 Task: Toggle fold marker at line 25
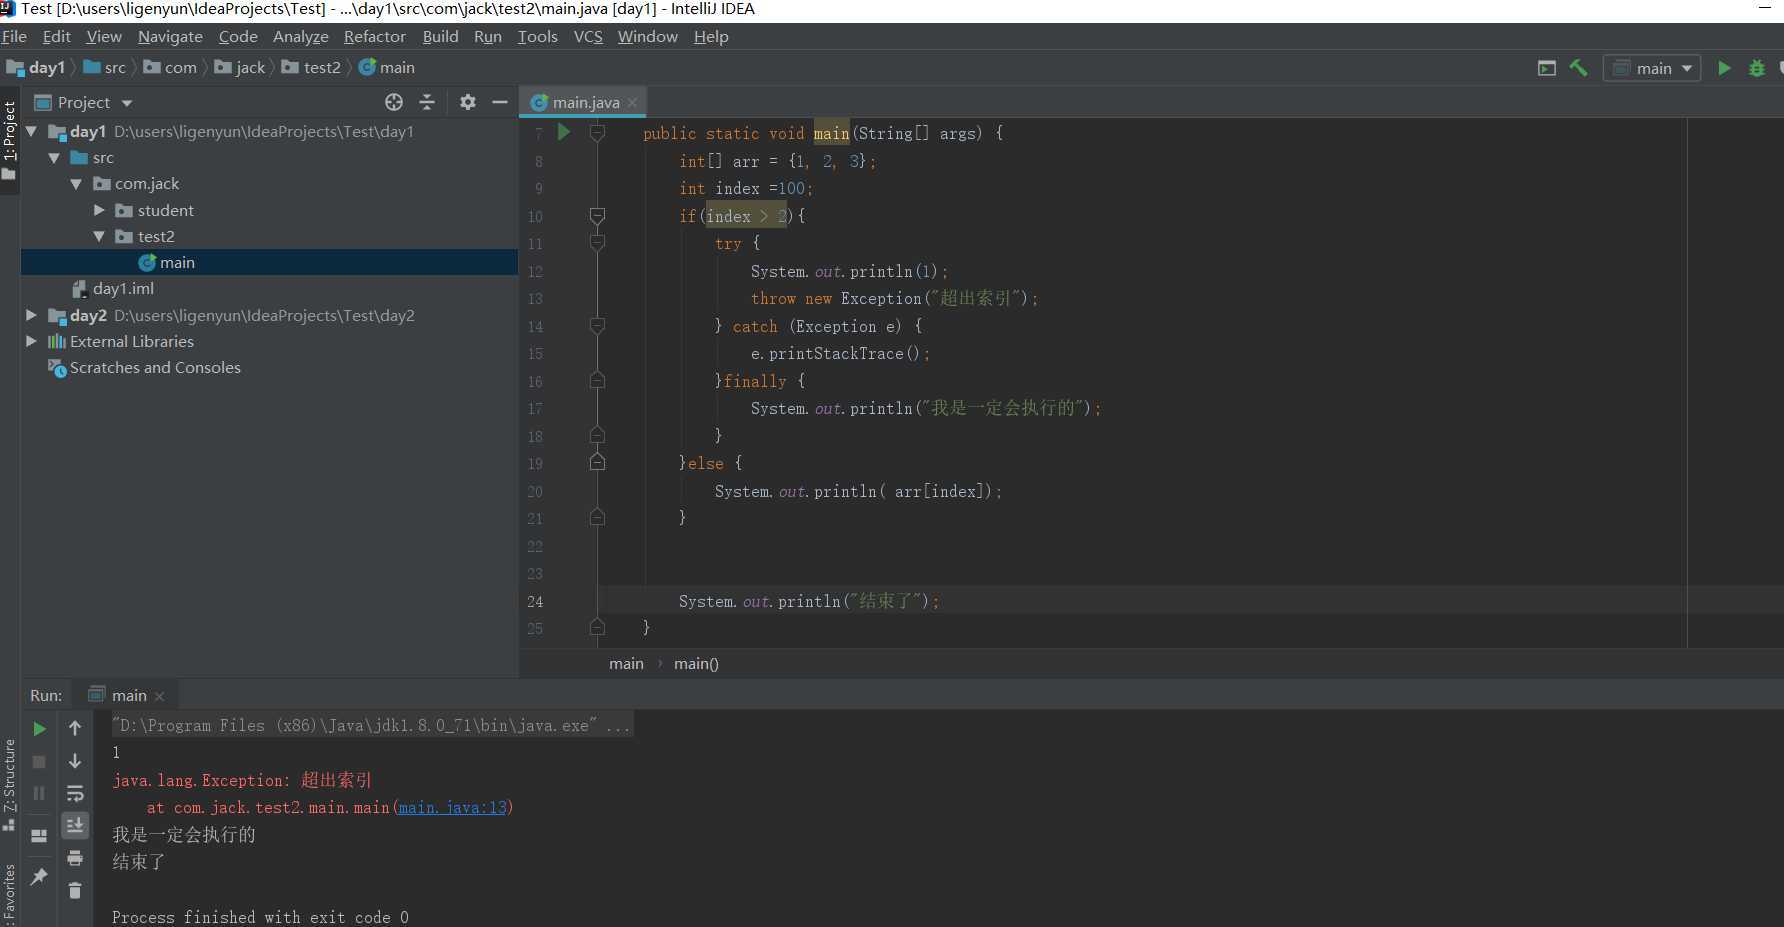coord(597,627)
